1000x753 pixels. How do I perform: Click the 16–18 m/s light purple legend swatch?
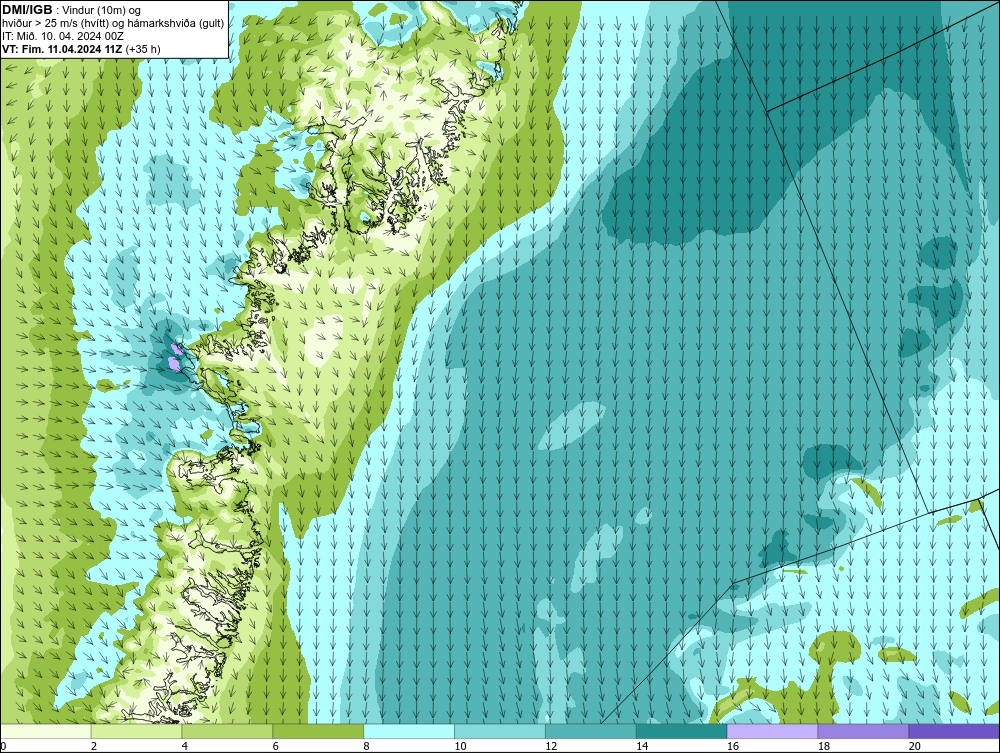click(x=772, y=731)
